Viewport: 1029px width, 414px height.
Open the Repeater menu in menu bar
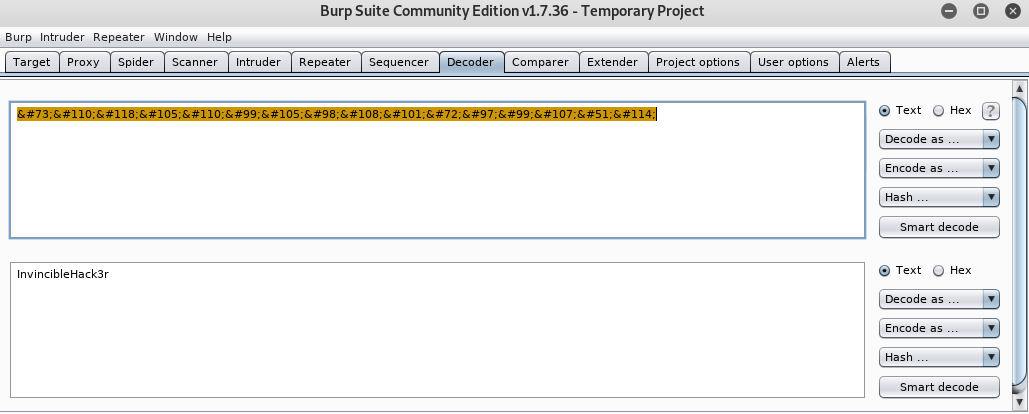tap(119, 37)
